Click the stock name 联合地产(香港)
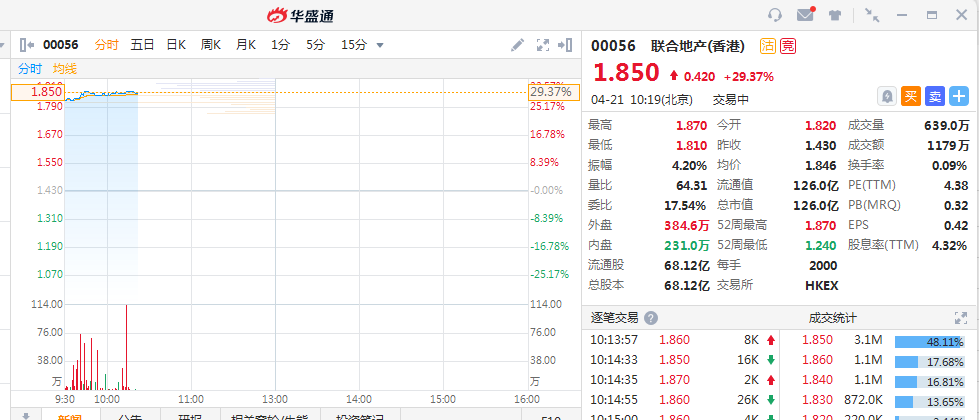This screenshot has width=979, height=420. (699, 46)
